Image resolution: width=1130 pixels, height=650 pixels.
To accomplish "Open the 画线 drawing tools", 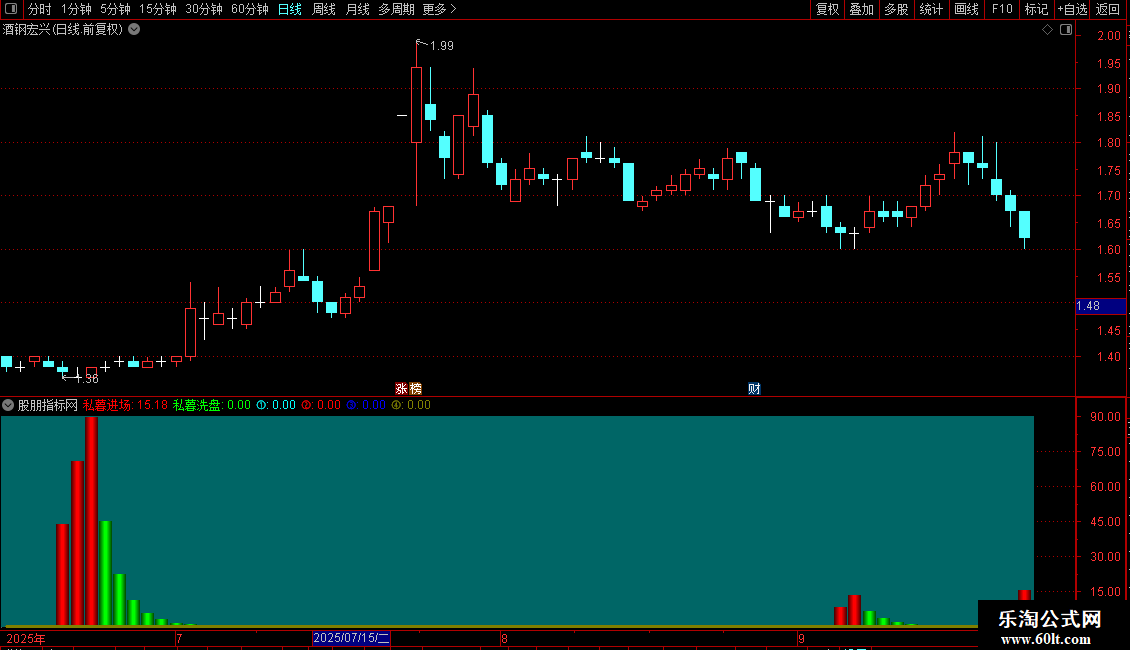I will click(966, 9).
